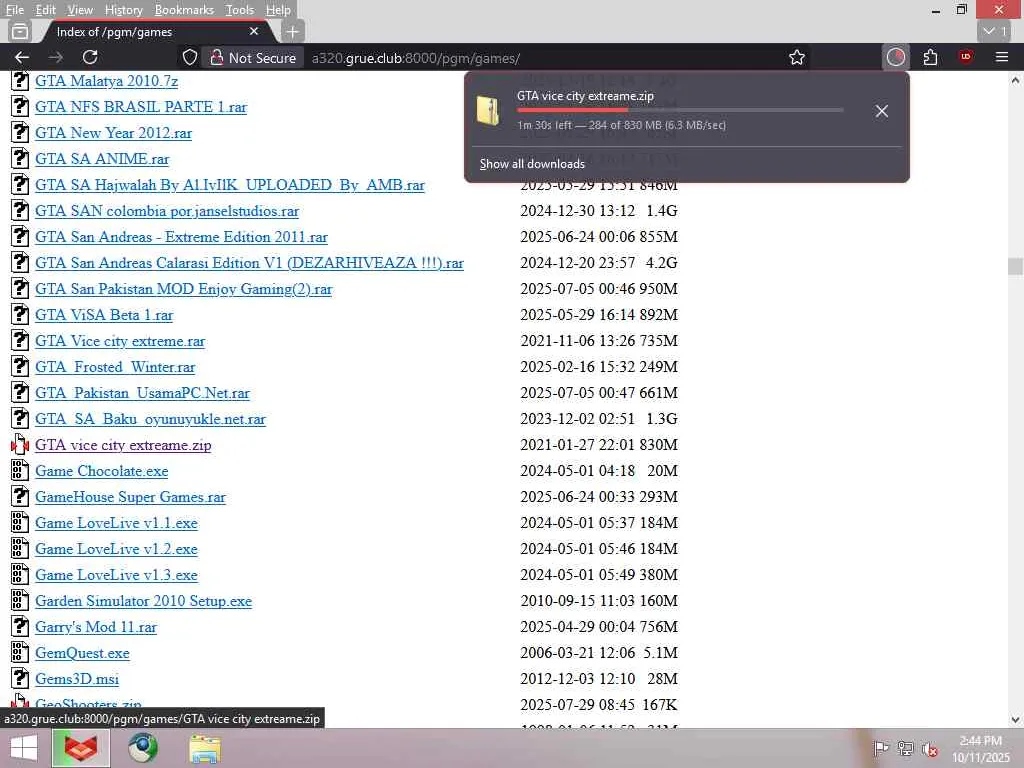Open the extensions puzzle-piece menu

click(x=931, y=57)
